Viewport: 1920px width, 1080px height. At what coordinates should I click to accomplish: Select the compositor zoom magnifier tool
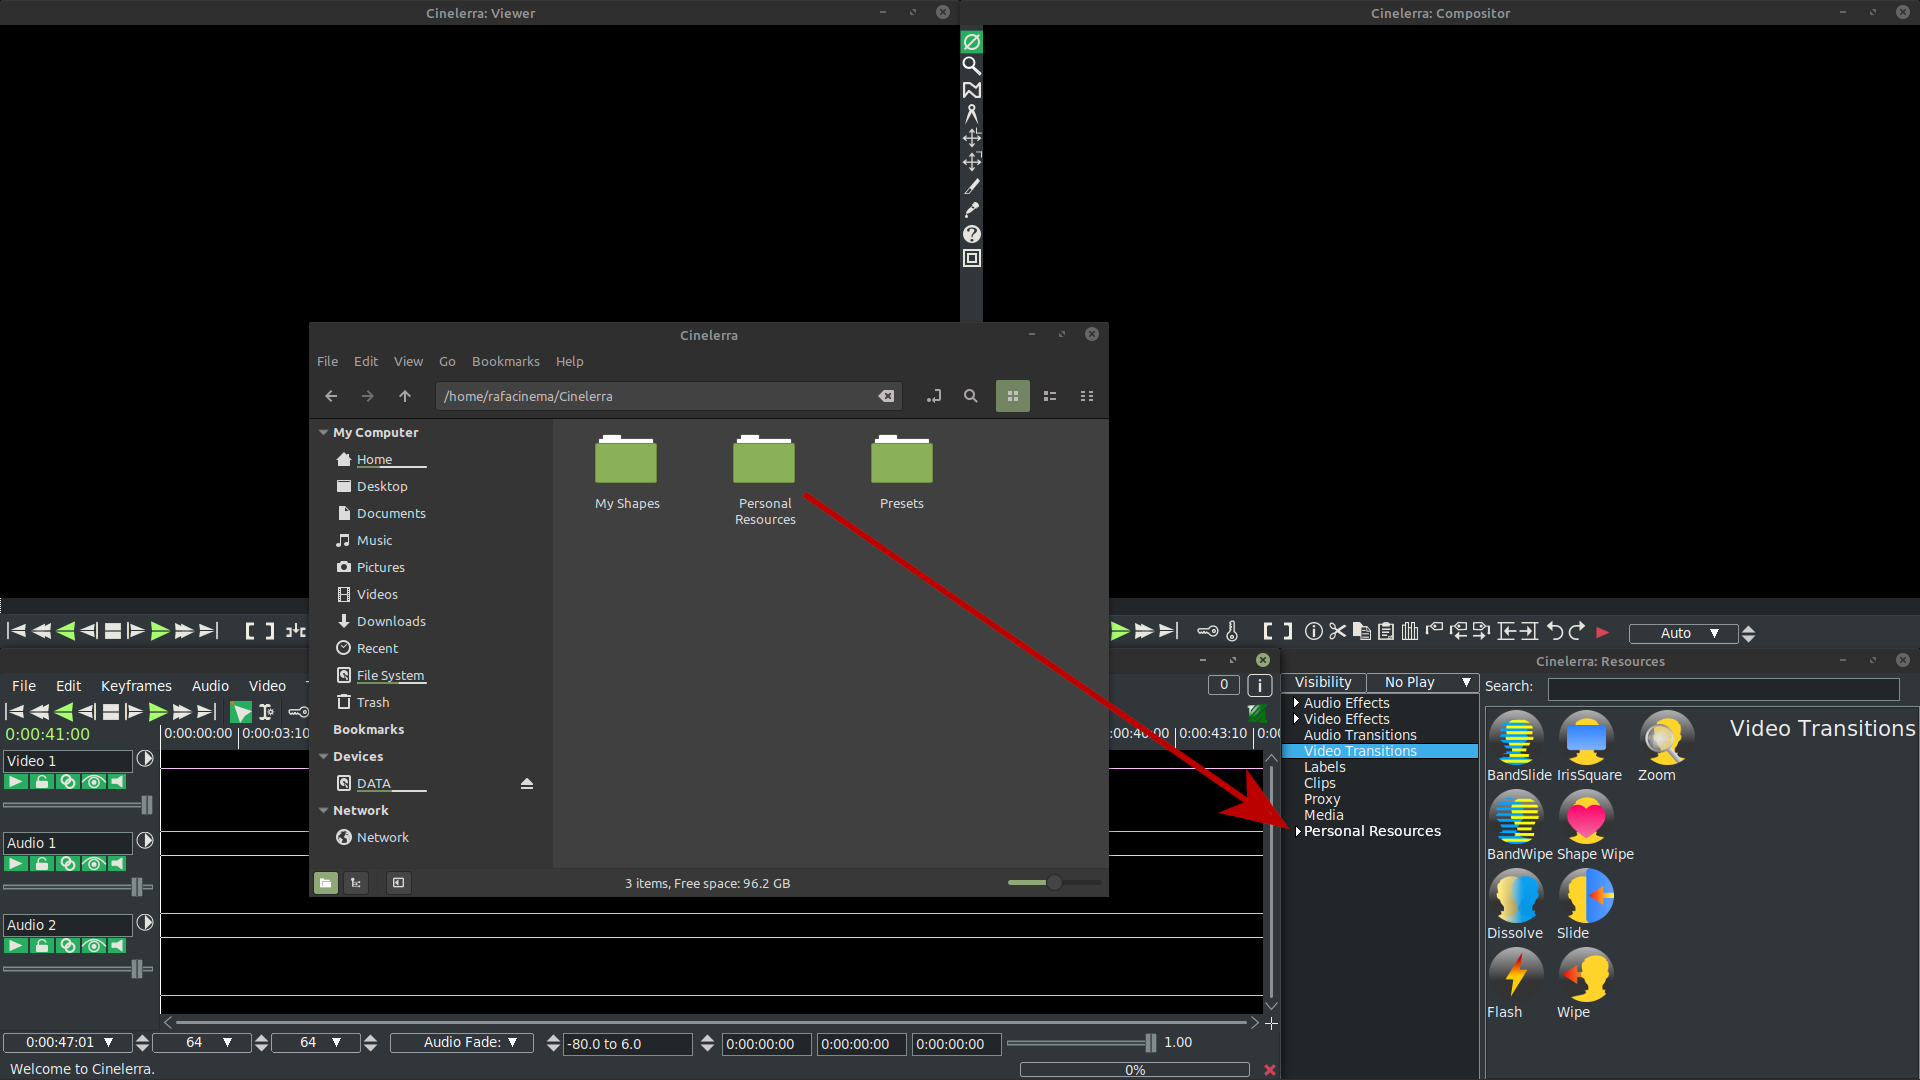[x=971, y=66]
